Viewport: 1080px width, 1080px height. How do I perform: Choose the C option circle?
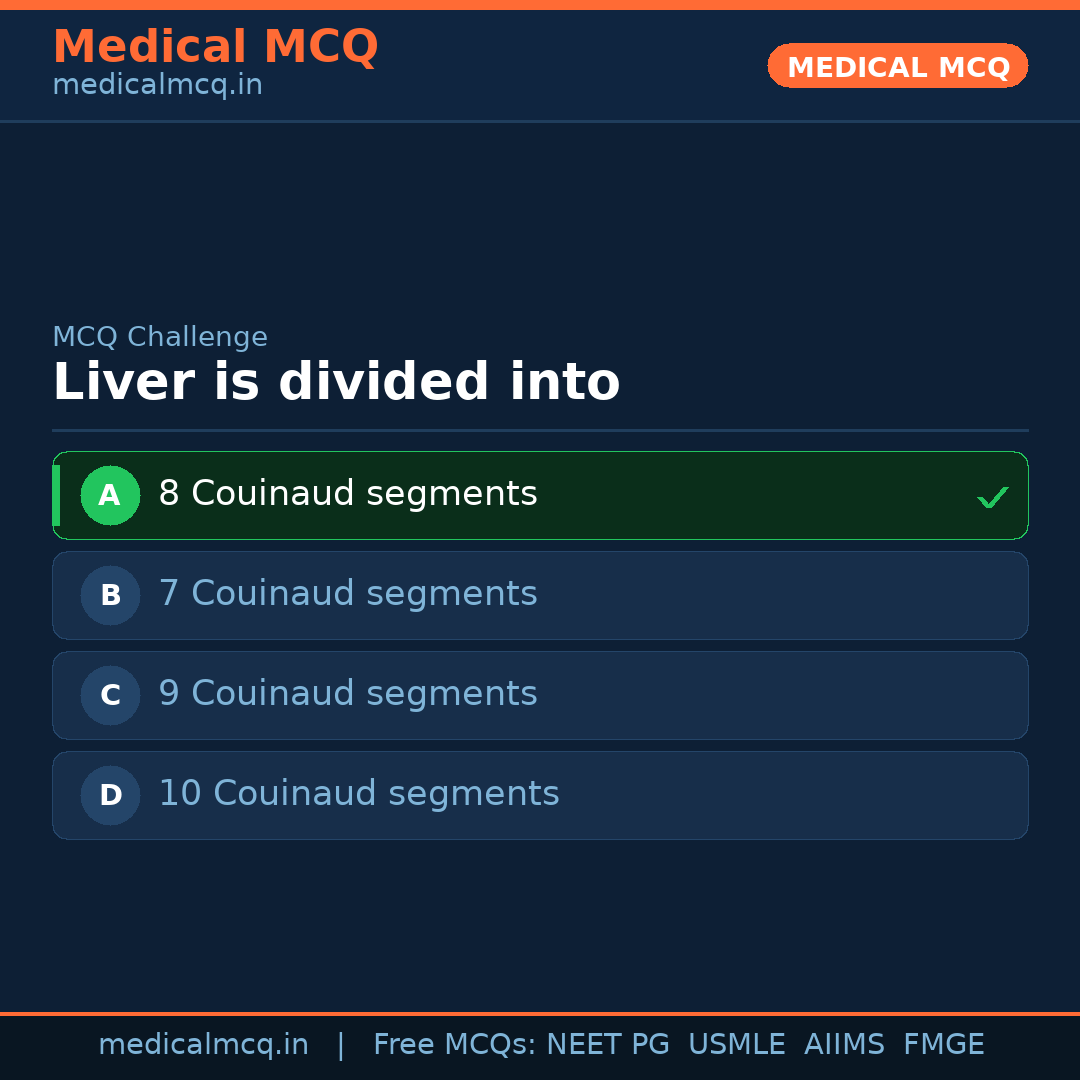(x=110, y=695)
